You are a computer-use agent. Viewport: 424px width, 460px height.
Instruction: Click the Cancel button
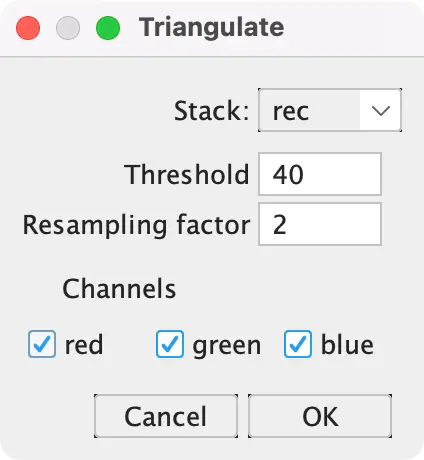pos(166,416)
